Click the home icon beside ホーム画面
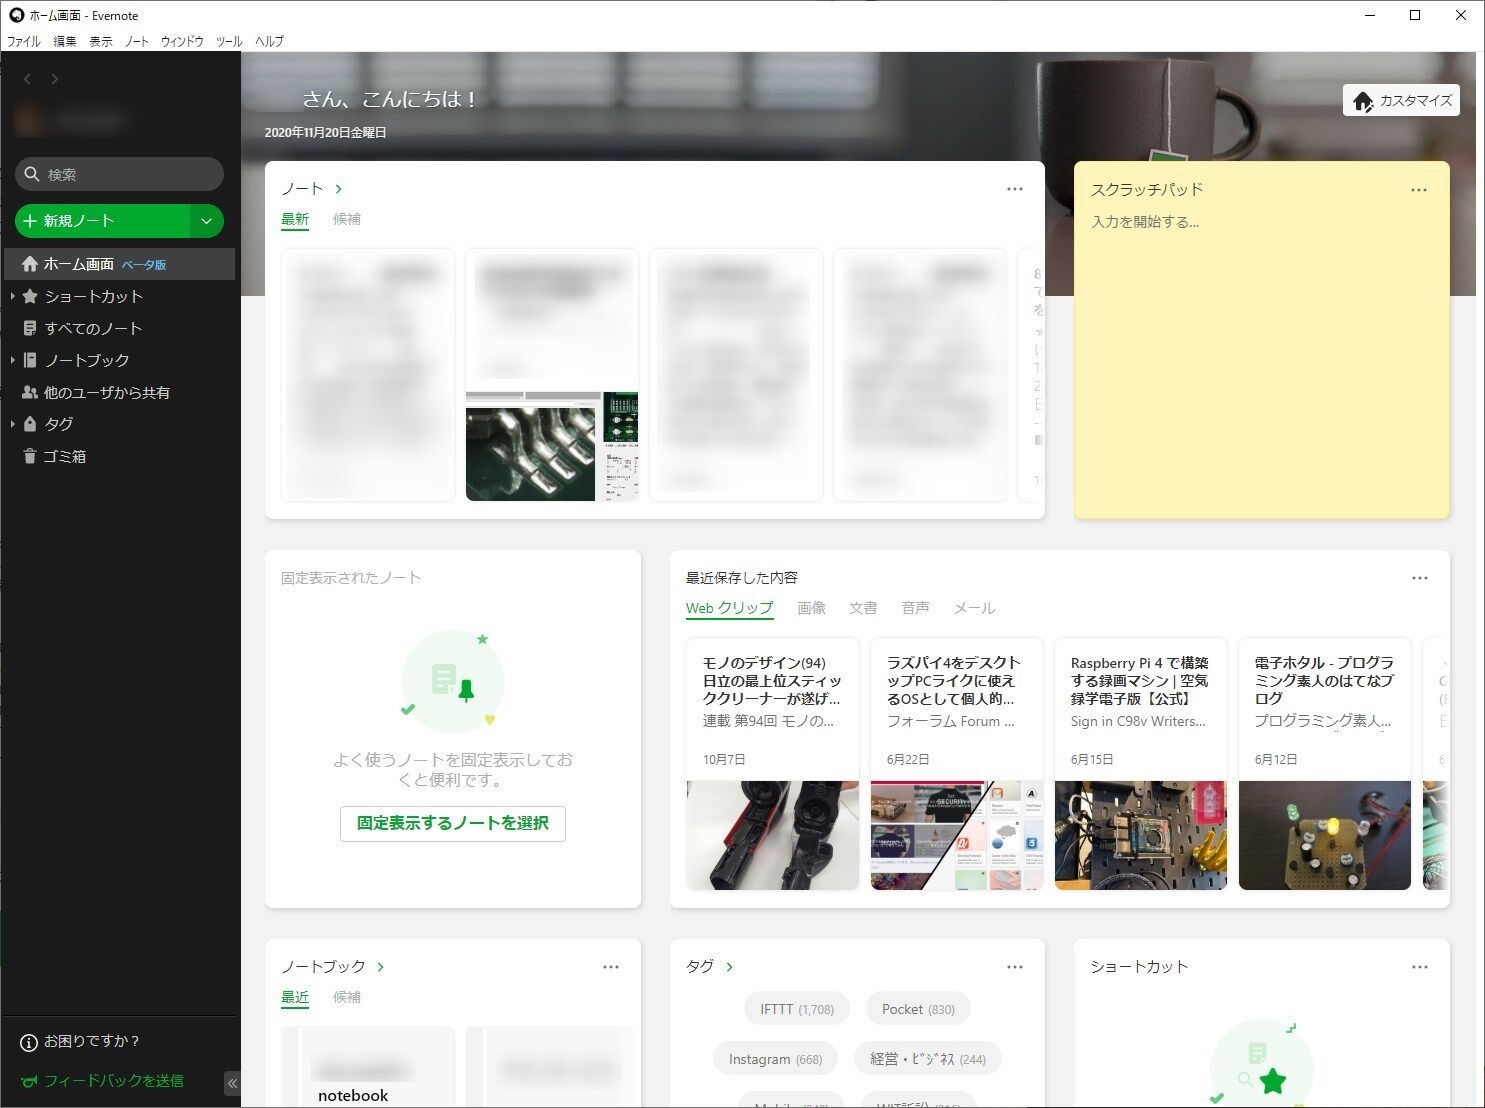This screenshot has width=1485, height=1108. [x=30, y=264]
